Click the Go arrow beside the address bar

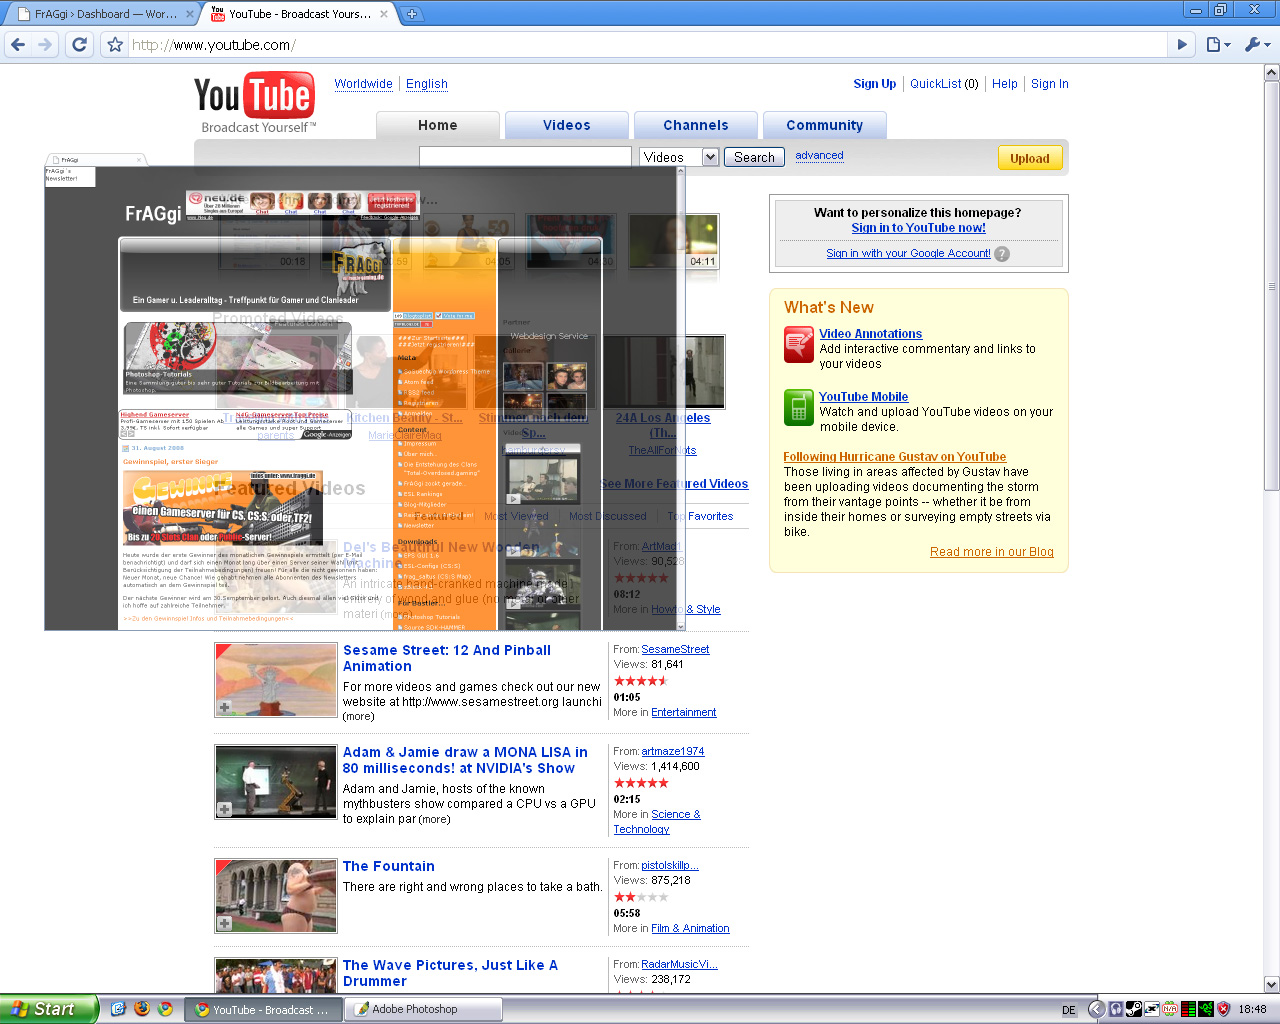1182,44
